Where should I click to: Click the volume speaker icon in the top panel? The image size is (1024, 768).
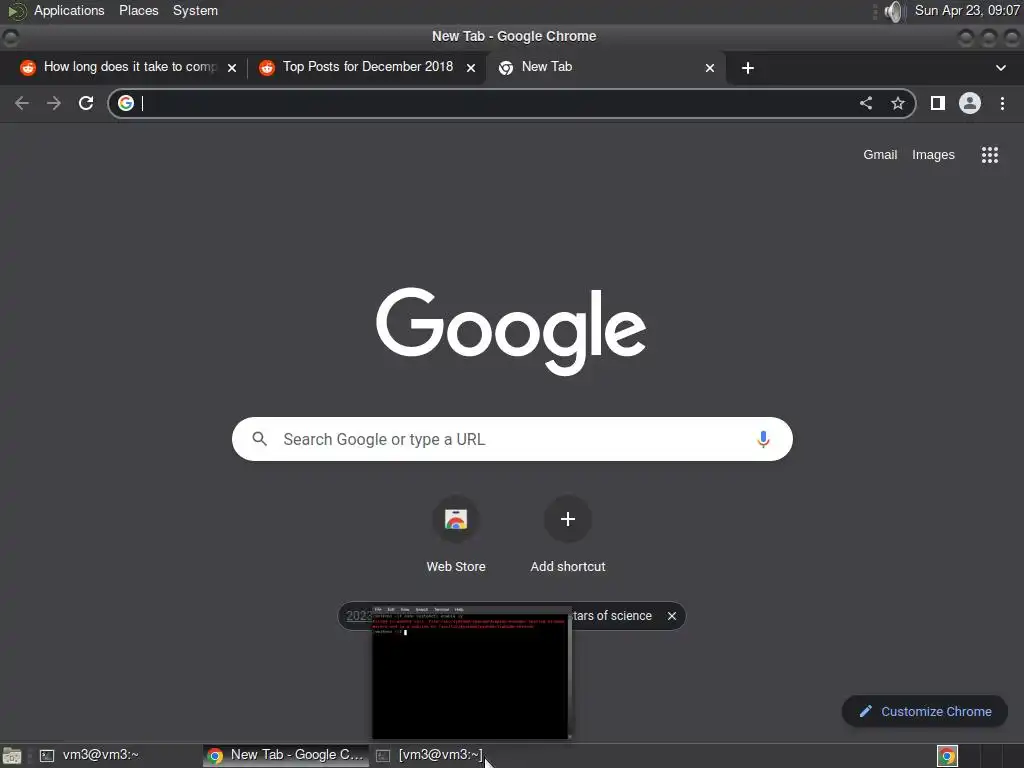[893, 11]
